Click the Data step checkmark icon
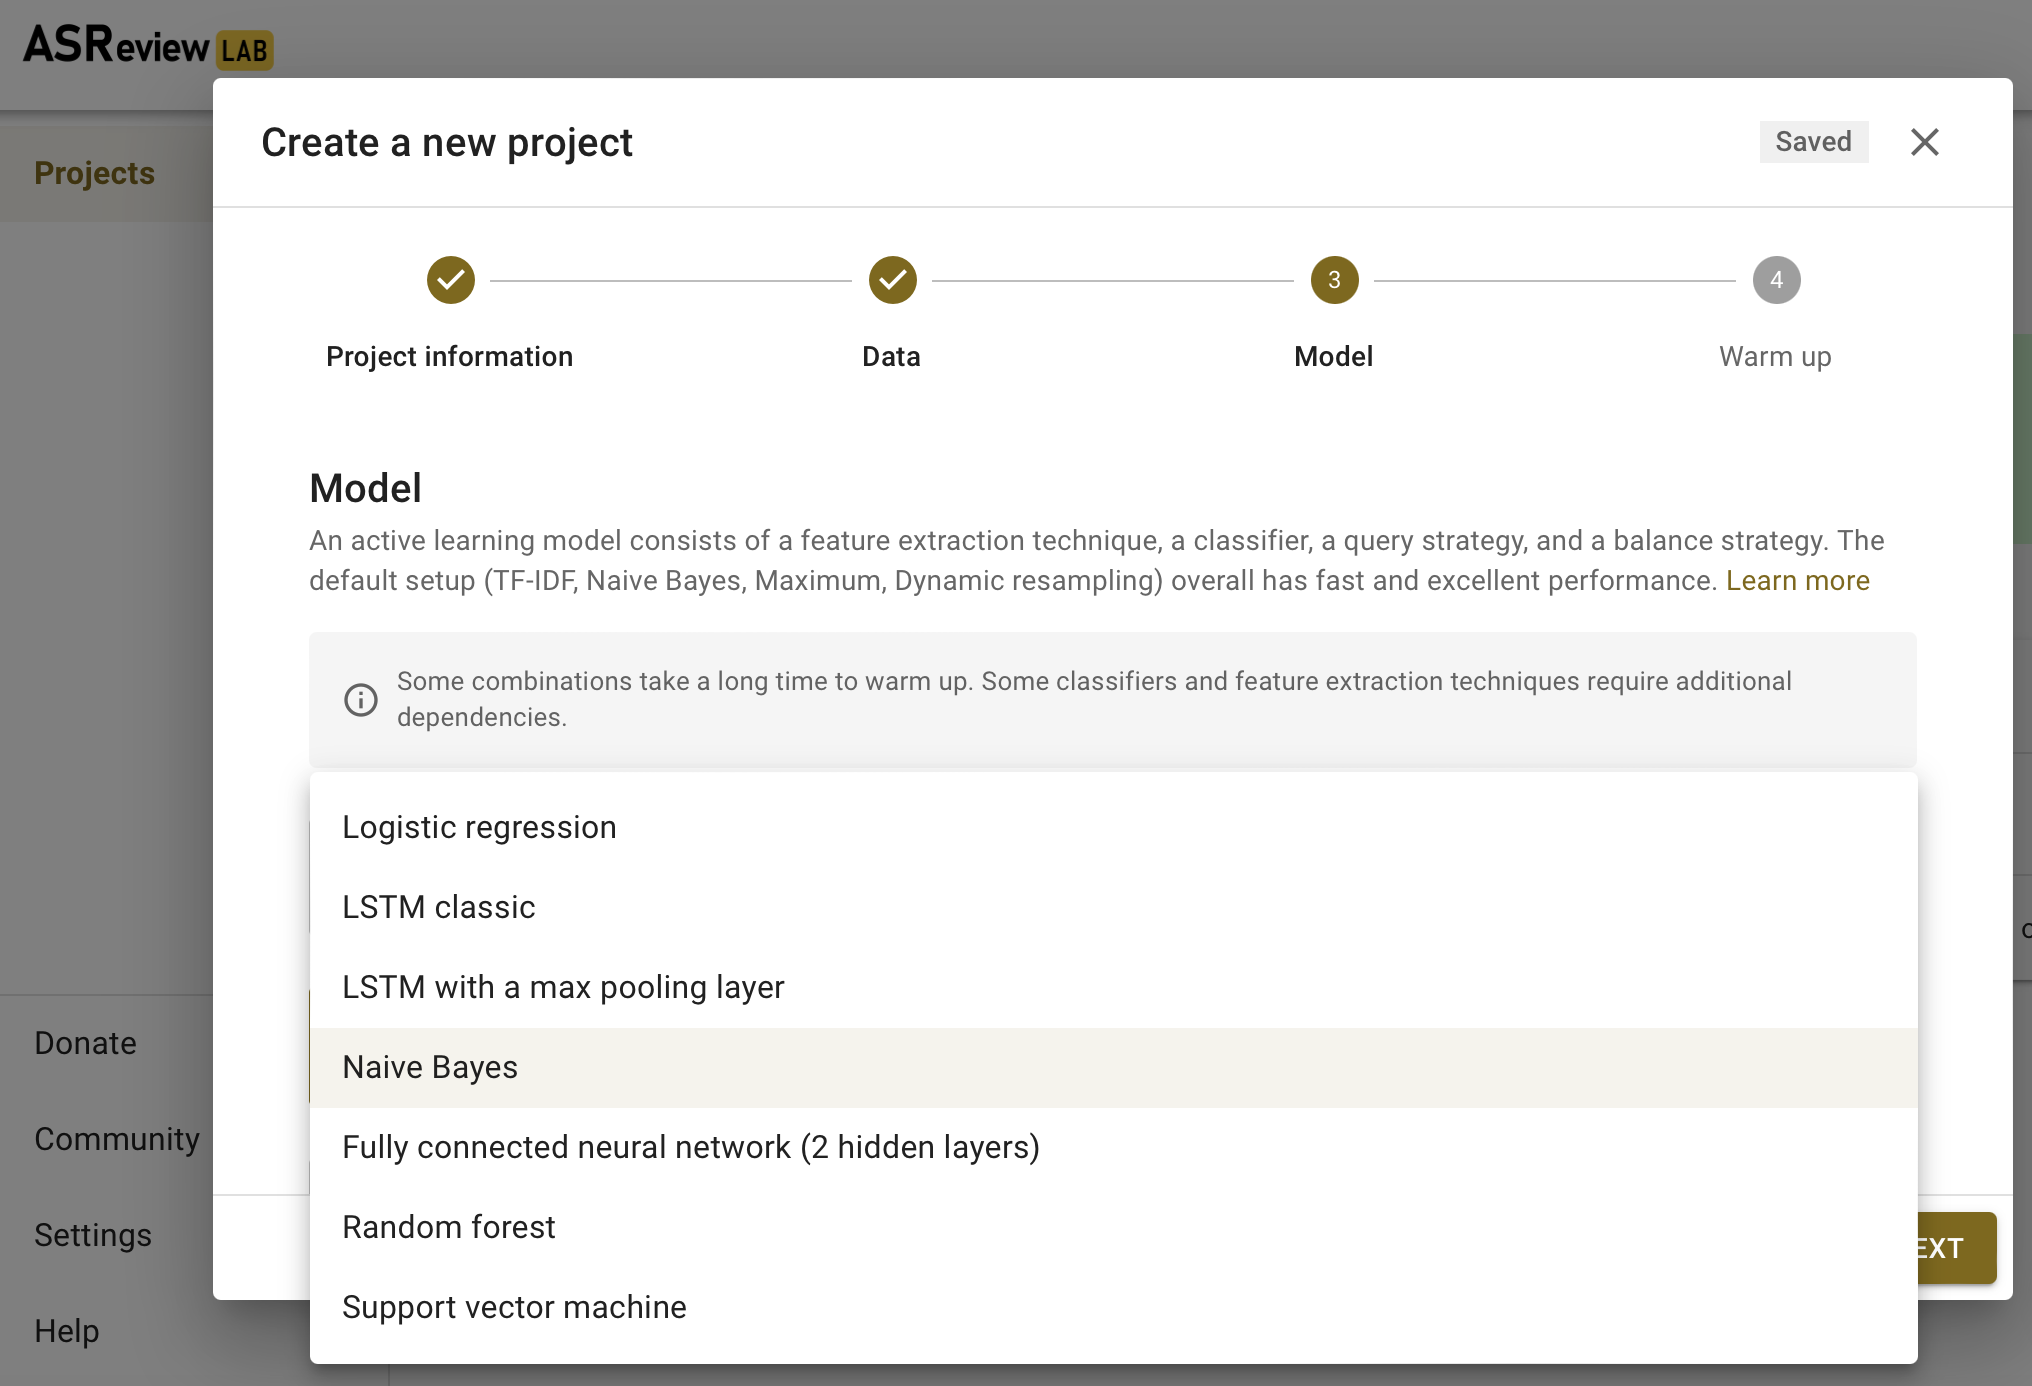 pyautogui.click(x=892, y=280)
